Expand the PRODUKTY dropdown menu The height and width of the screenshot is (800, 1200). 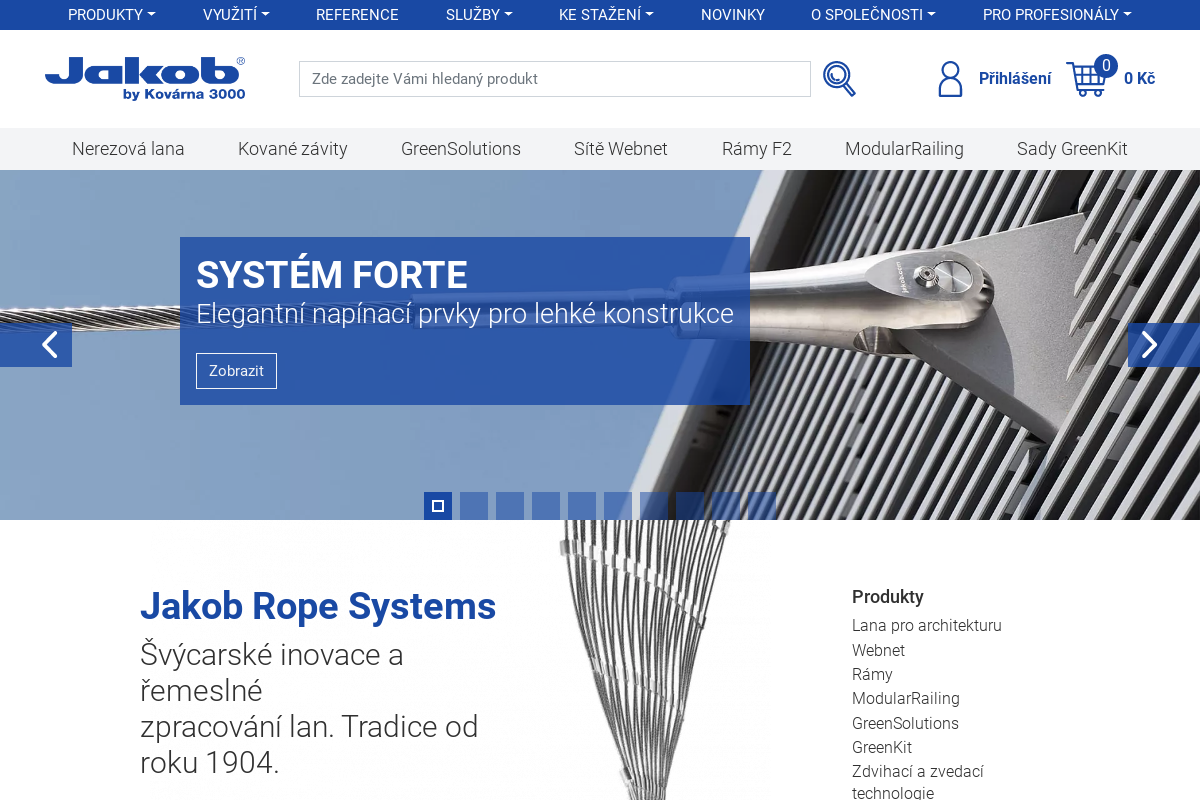111,15
